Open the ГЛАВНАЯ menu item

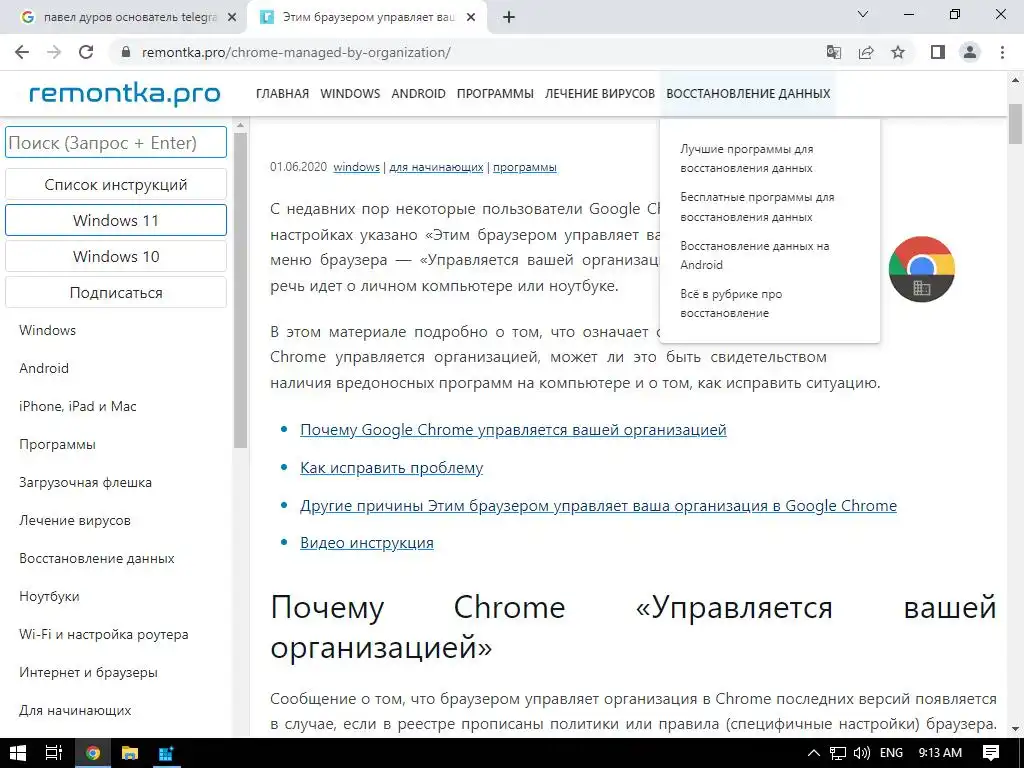(x=282, y=93)
